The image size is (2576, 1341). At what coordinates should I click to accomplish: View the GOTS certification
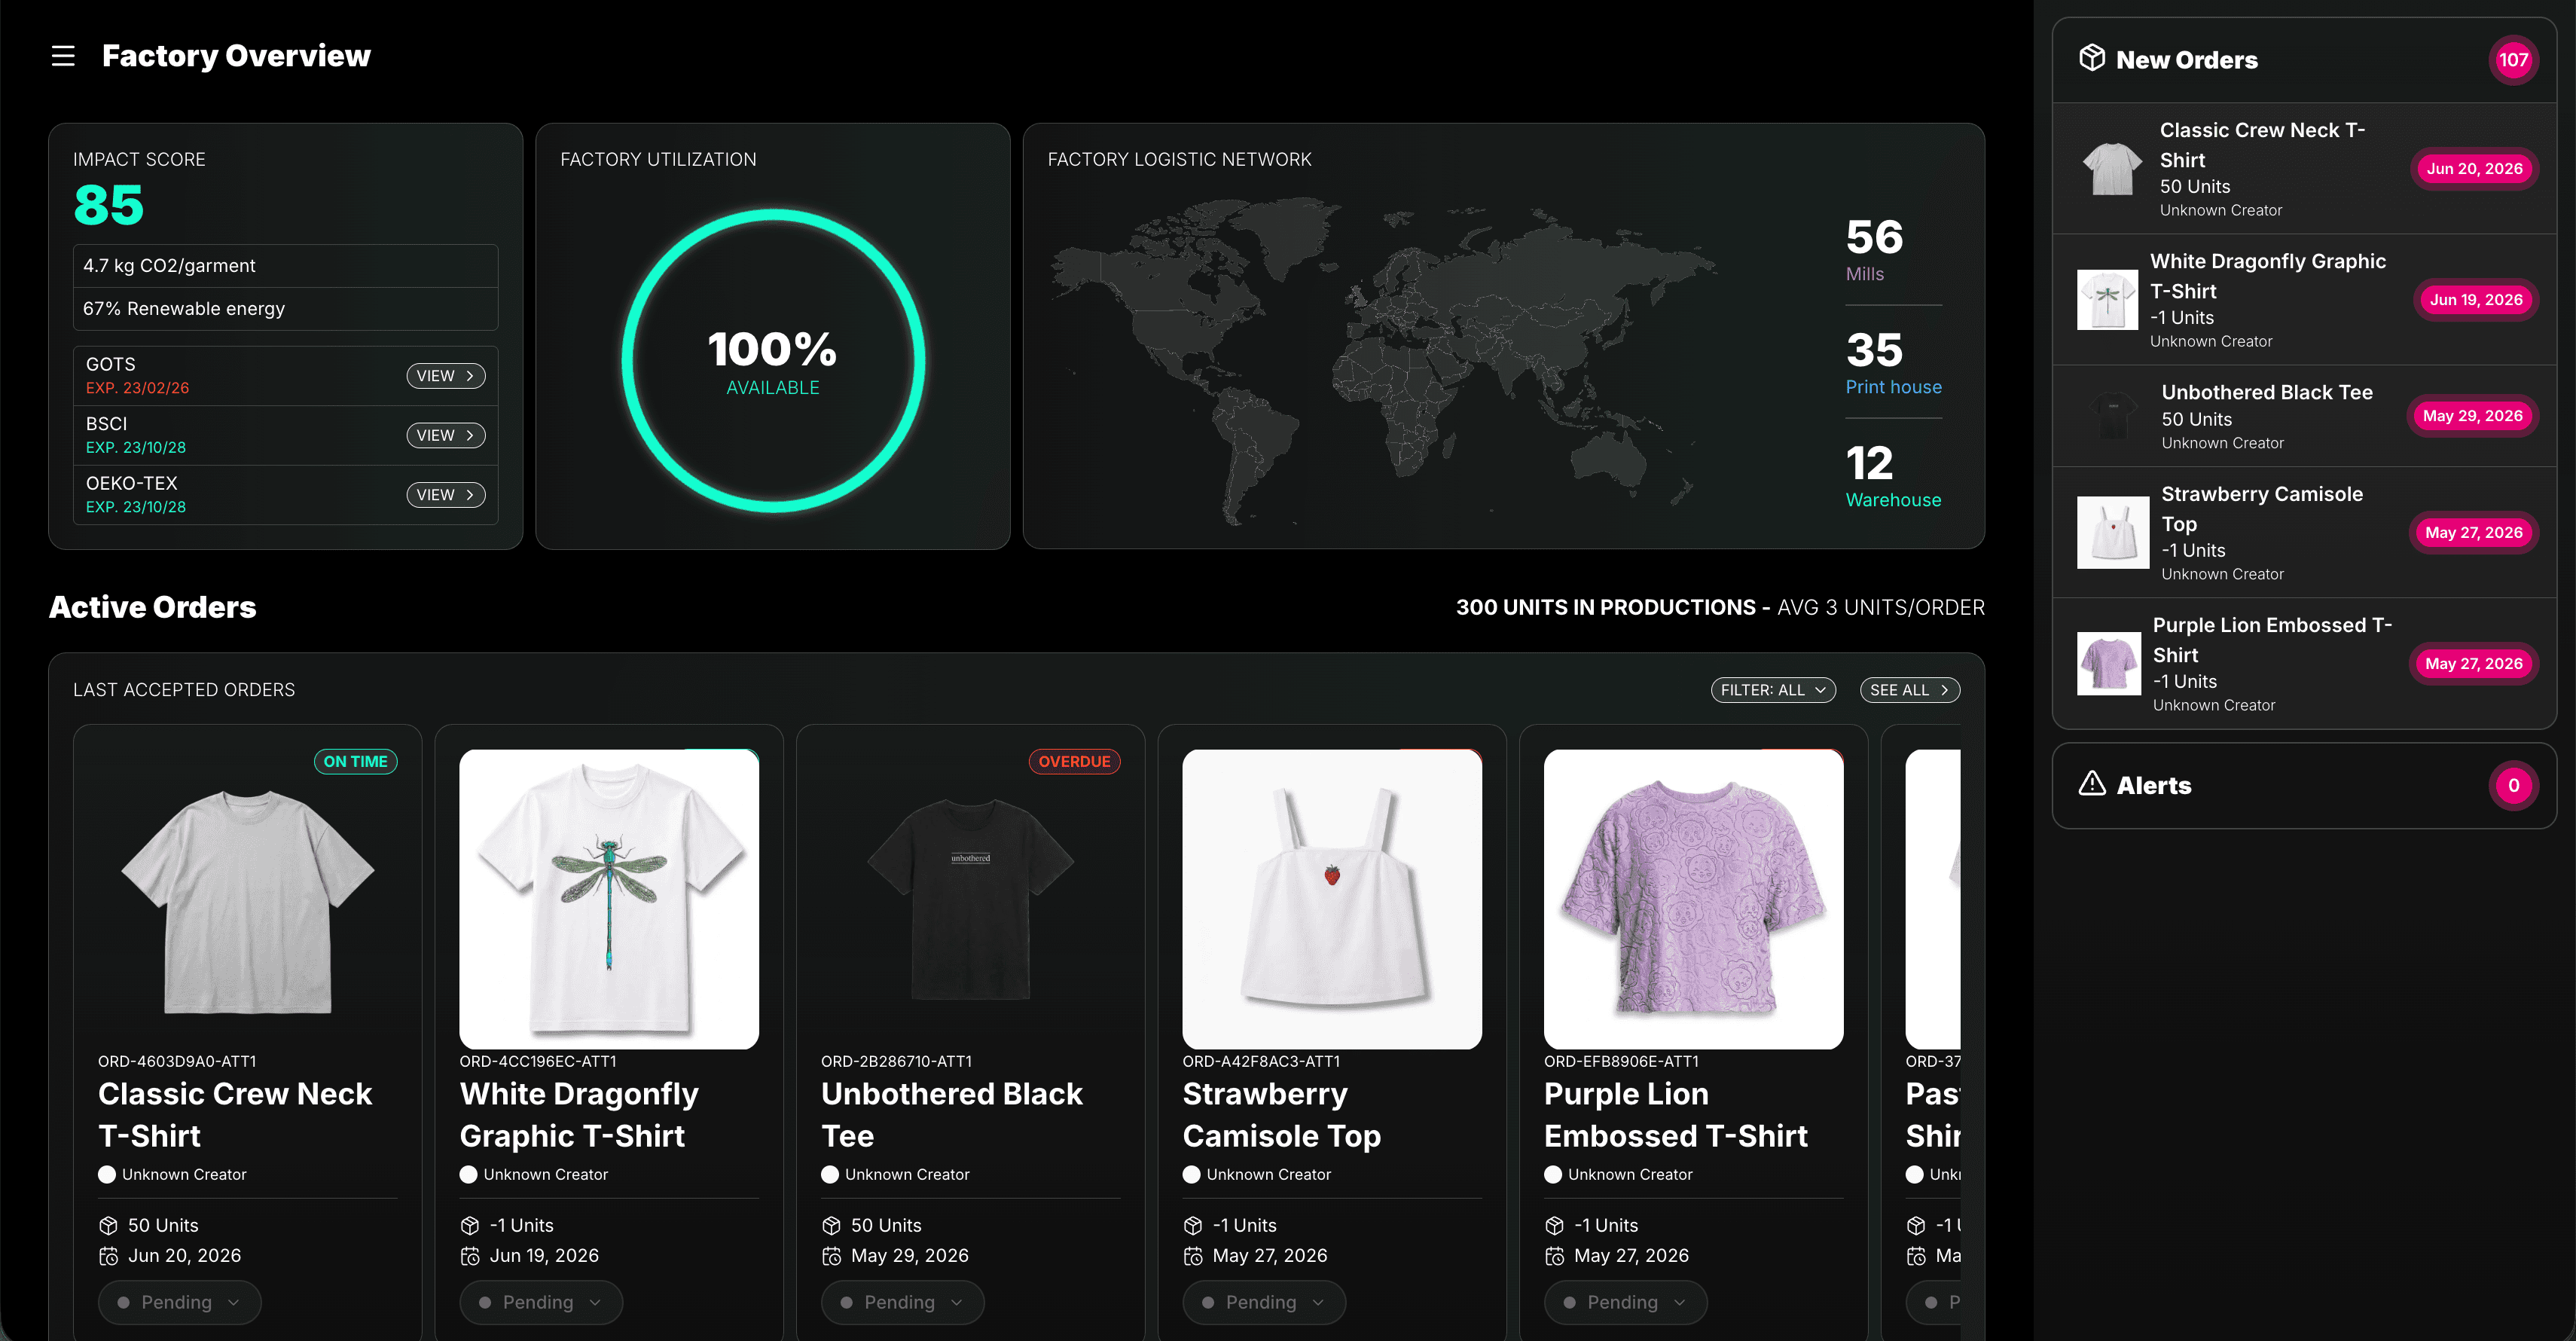click(x=446, y=376)
